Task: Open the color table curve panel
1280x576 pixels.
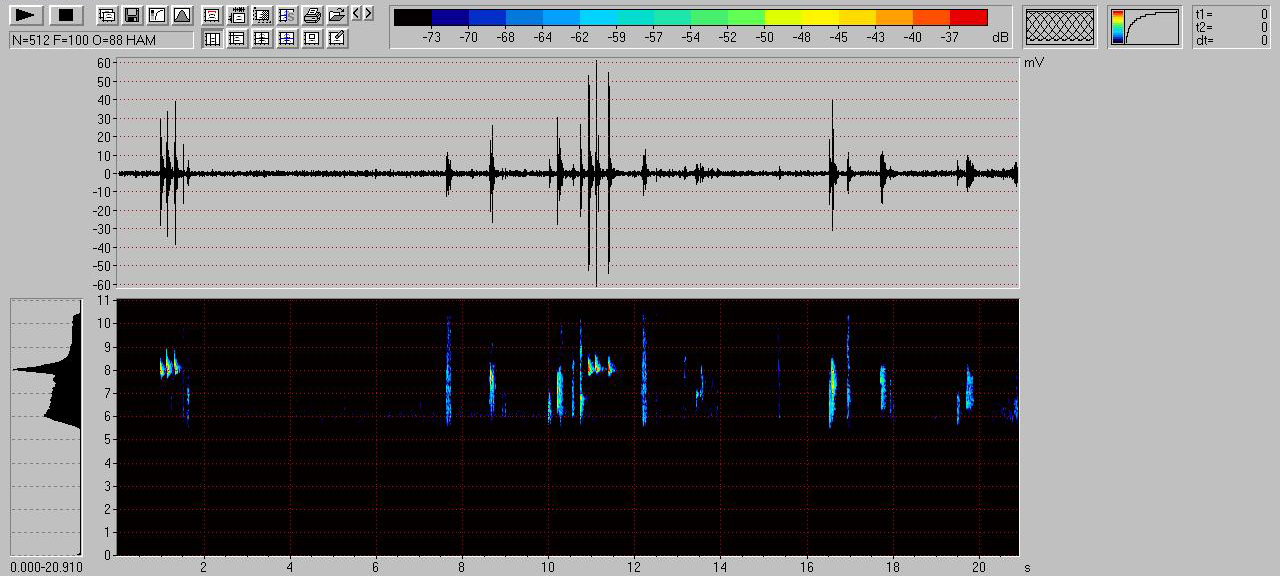Action: pos(1144,27)
